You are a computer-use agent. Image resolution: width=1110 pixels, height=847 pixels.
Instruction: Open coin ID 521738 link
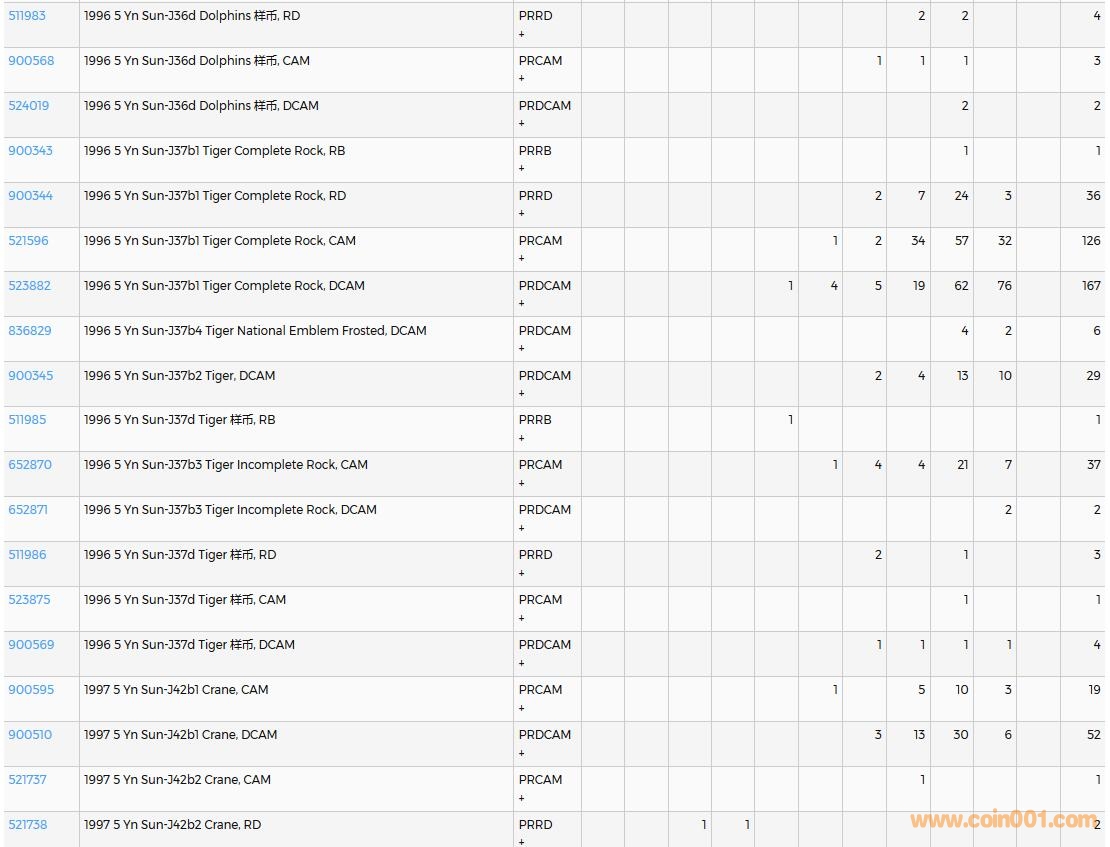tap(27, 825)
